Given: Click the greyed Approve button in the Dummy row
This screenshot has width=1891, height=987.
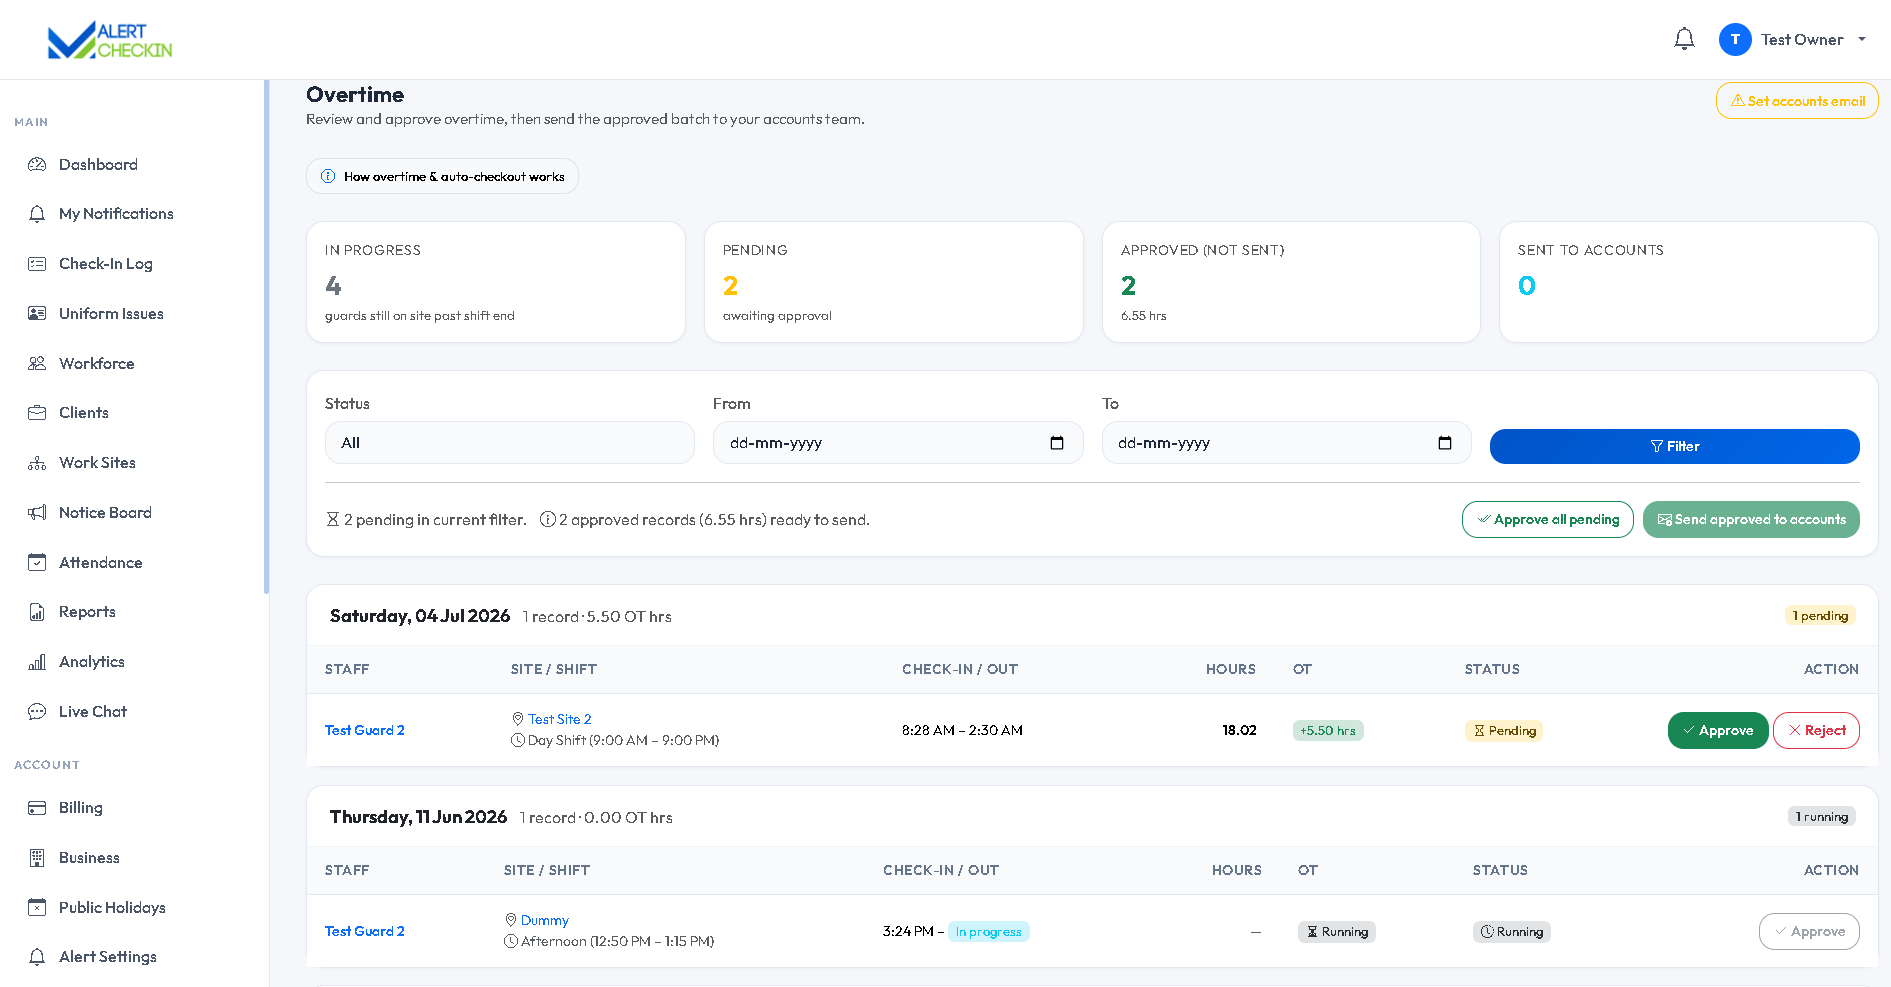Looking at the screenshot, I should click(x=1809, y=931).
